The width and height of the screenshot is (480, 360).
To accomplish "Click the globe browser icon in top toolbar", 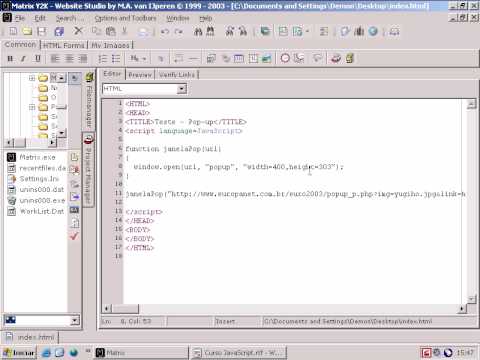I will (373, 31).
